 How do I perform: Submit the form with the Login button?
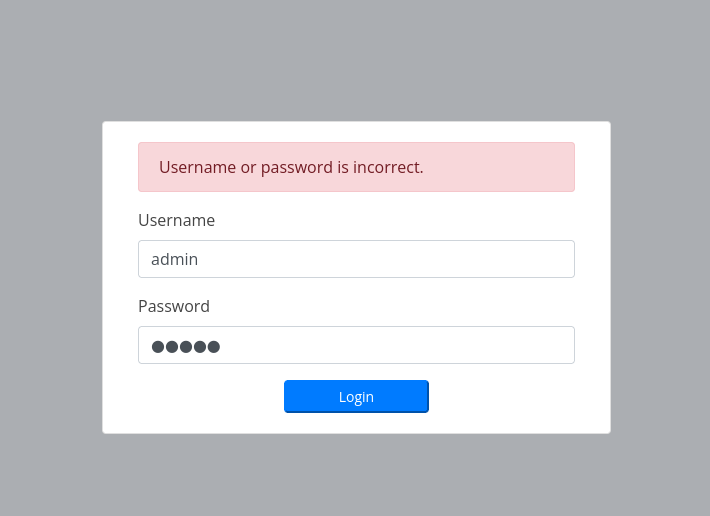pyautogui.click(x=356, y=397)
